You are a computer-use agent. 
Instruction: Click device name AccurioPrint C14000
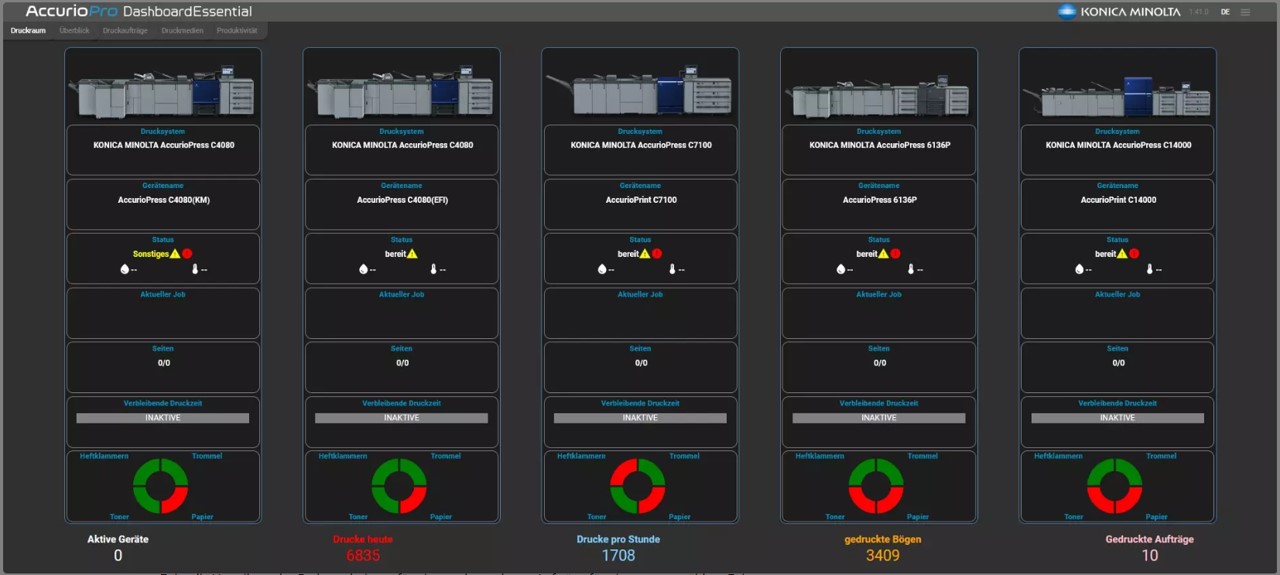tap(1118, 200)
